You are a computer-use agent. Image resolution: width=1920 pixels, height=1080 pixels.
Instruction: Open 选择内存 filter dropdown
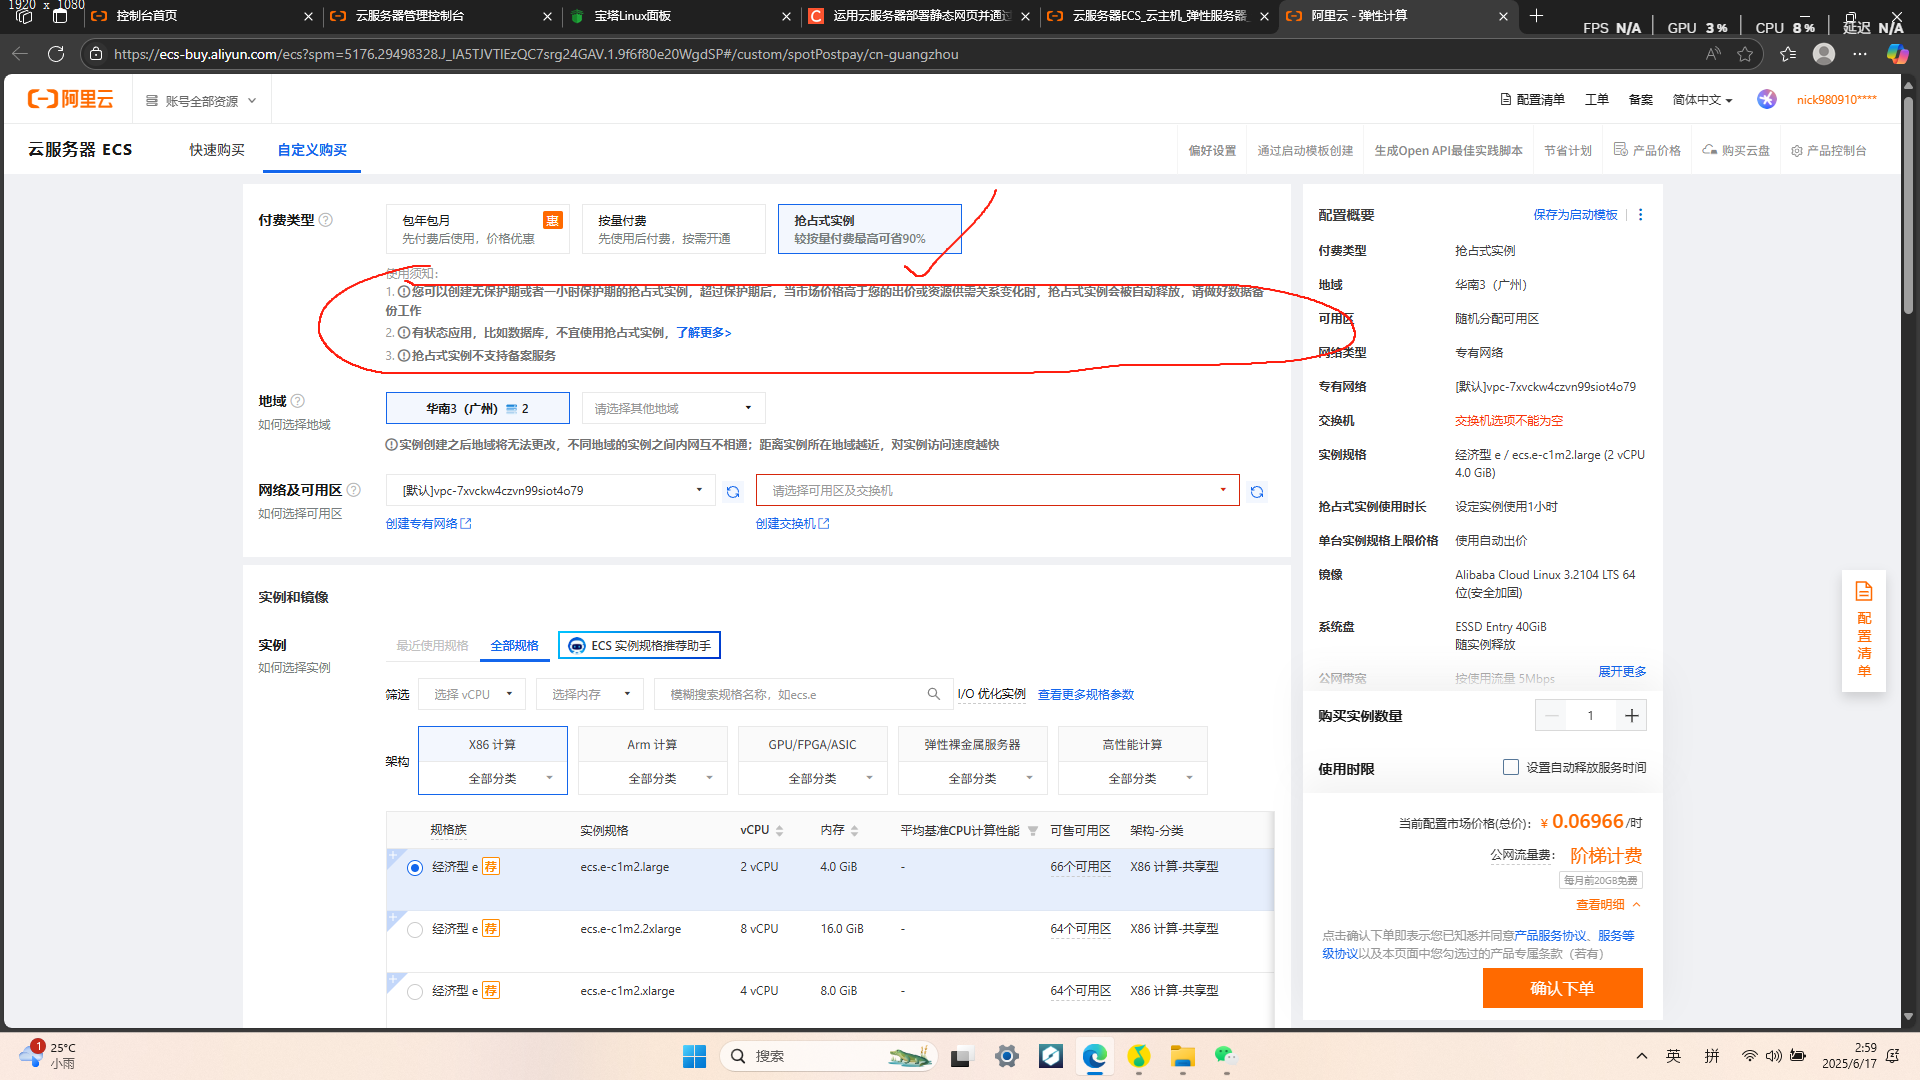[590, 694]
